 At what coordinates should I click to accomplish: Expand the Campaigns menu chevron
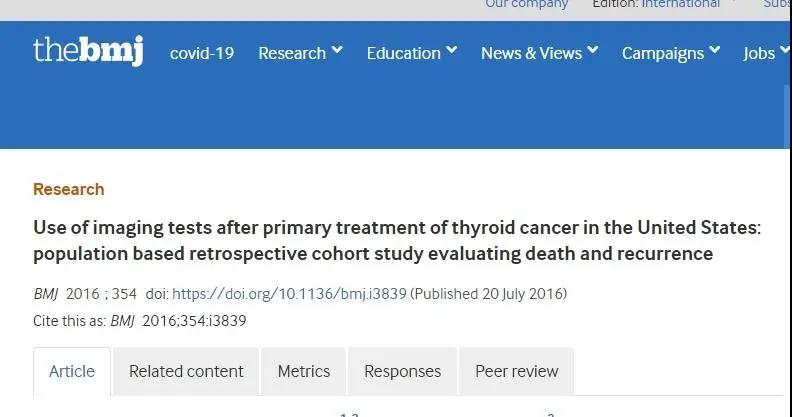click(x=715, y=50)
